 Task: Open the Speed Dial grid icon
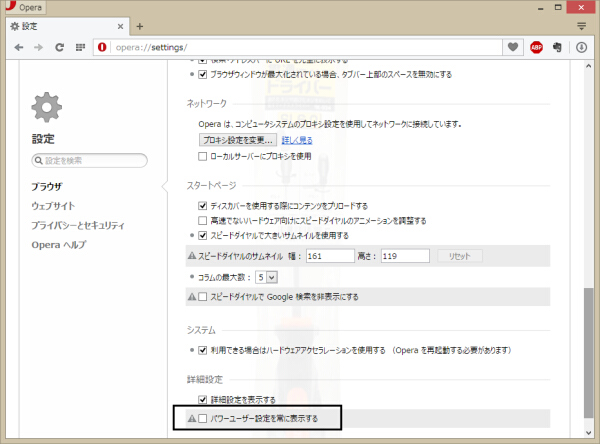click(x=80, y=47)
